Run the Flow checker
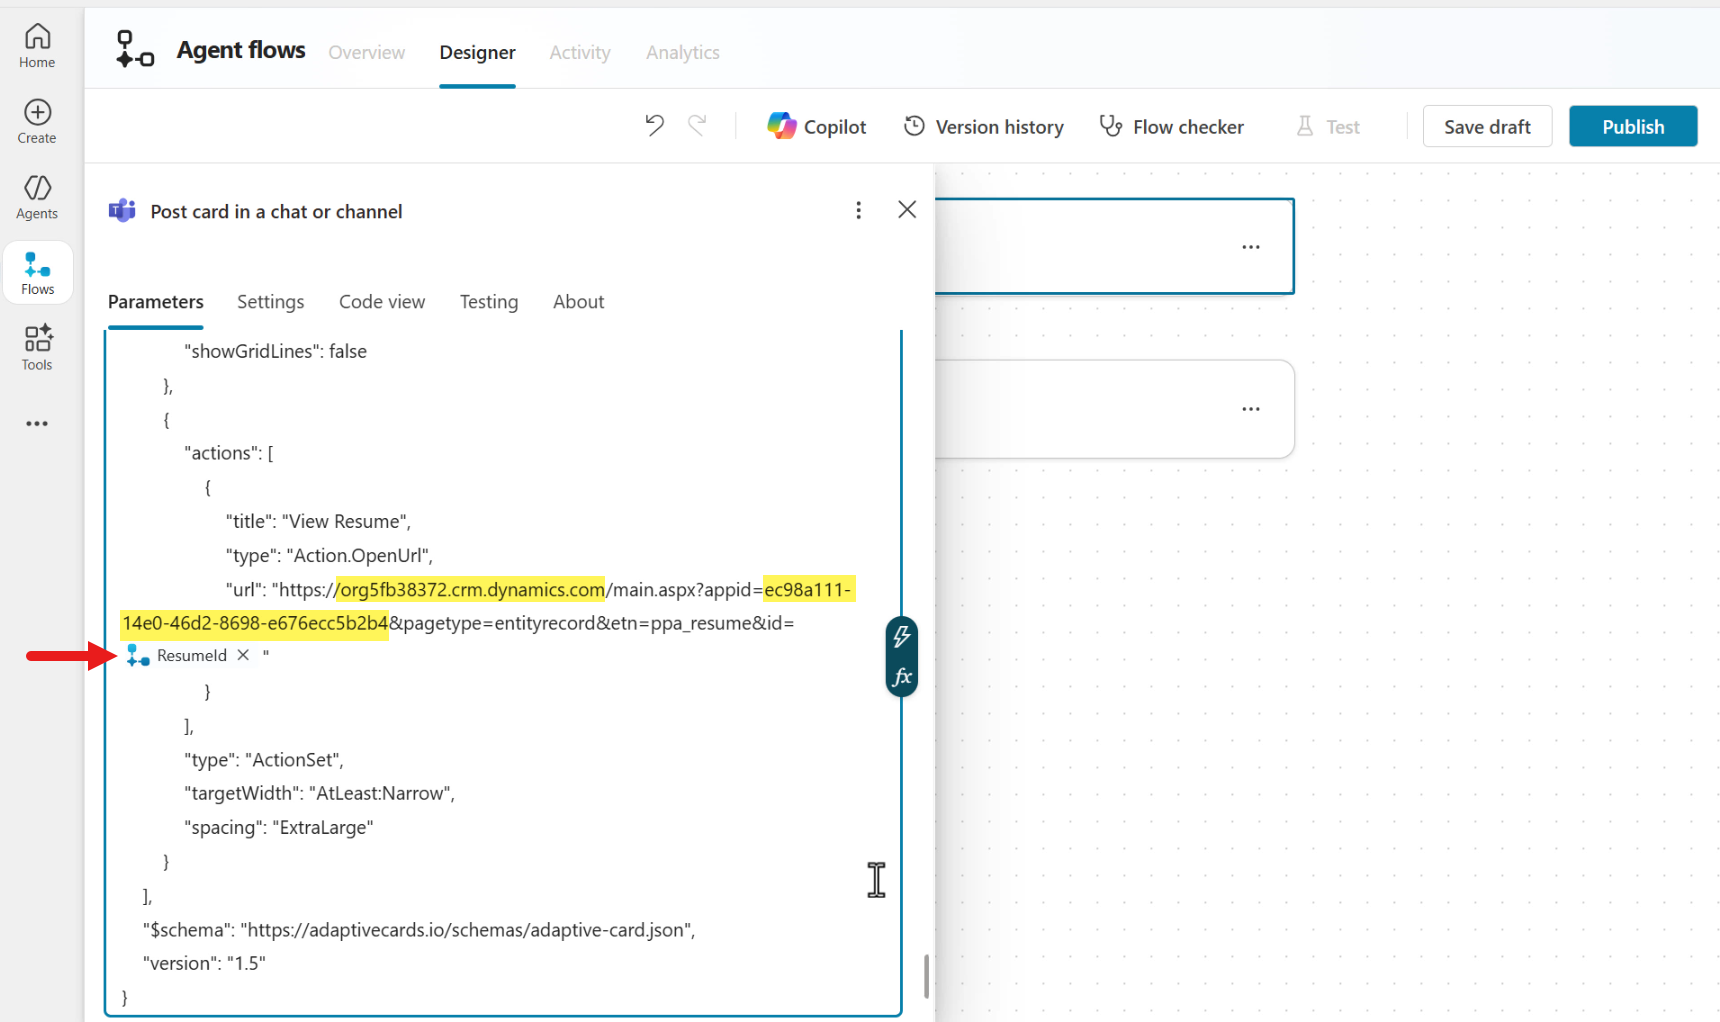Screen dimensions: 1720x1022 click(x=1171, y=126)
